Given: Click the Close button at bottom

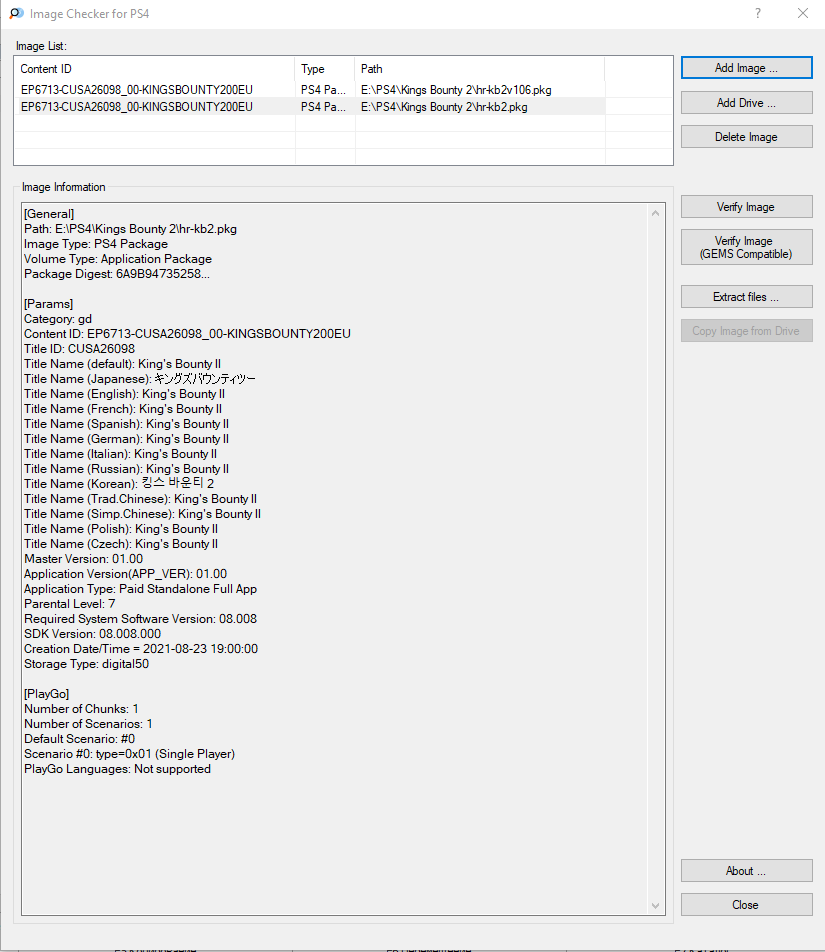Looking at the screenshot, I should click(746, 905).
